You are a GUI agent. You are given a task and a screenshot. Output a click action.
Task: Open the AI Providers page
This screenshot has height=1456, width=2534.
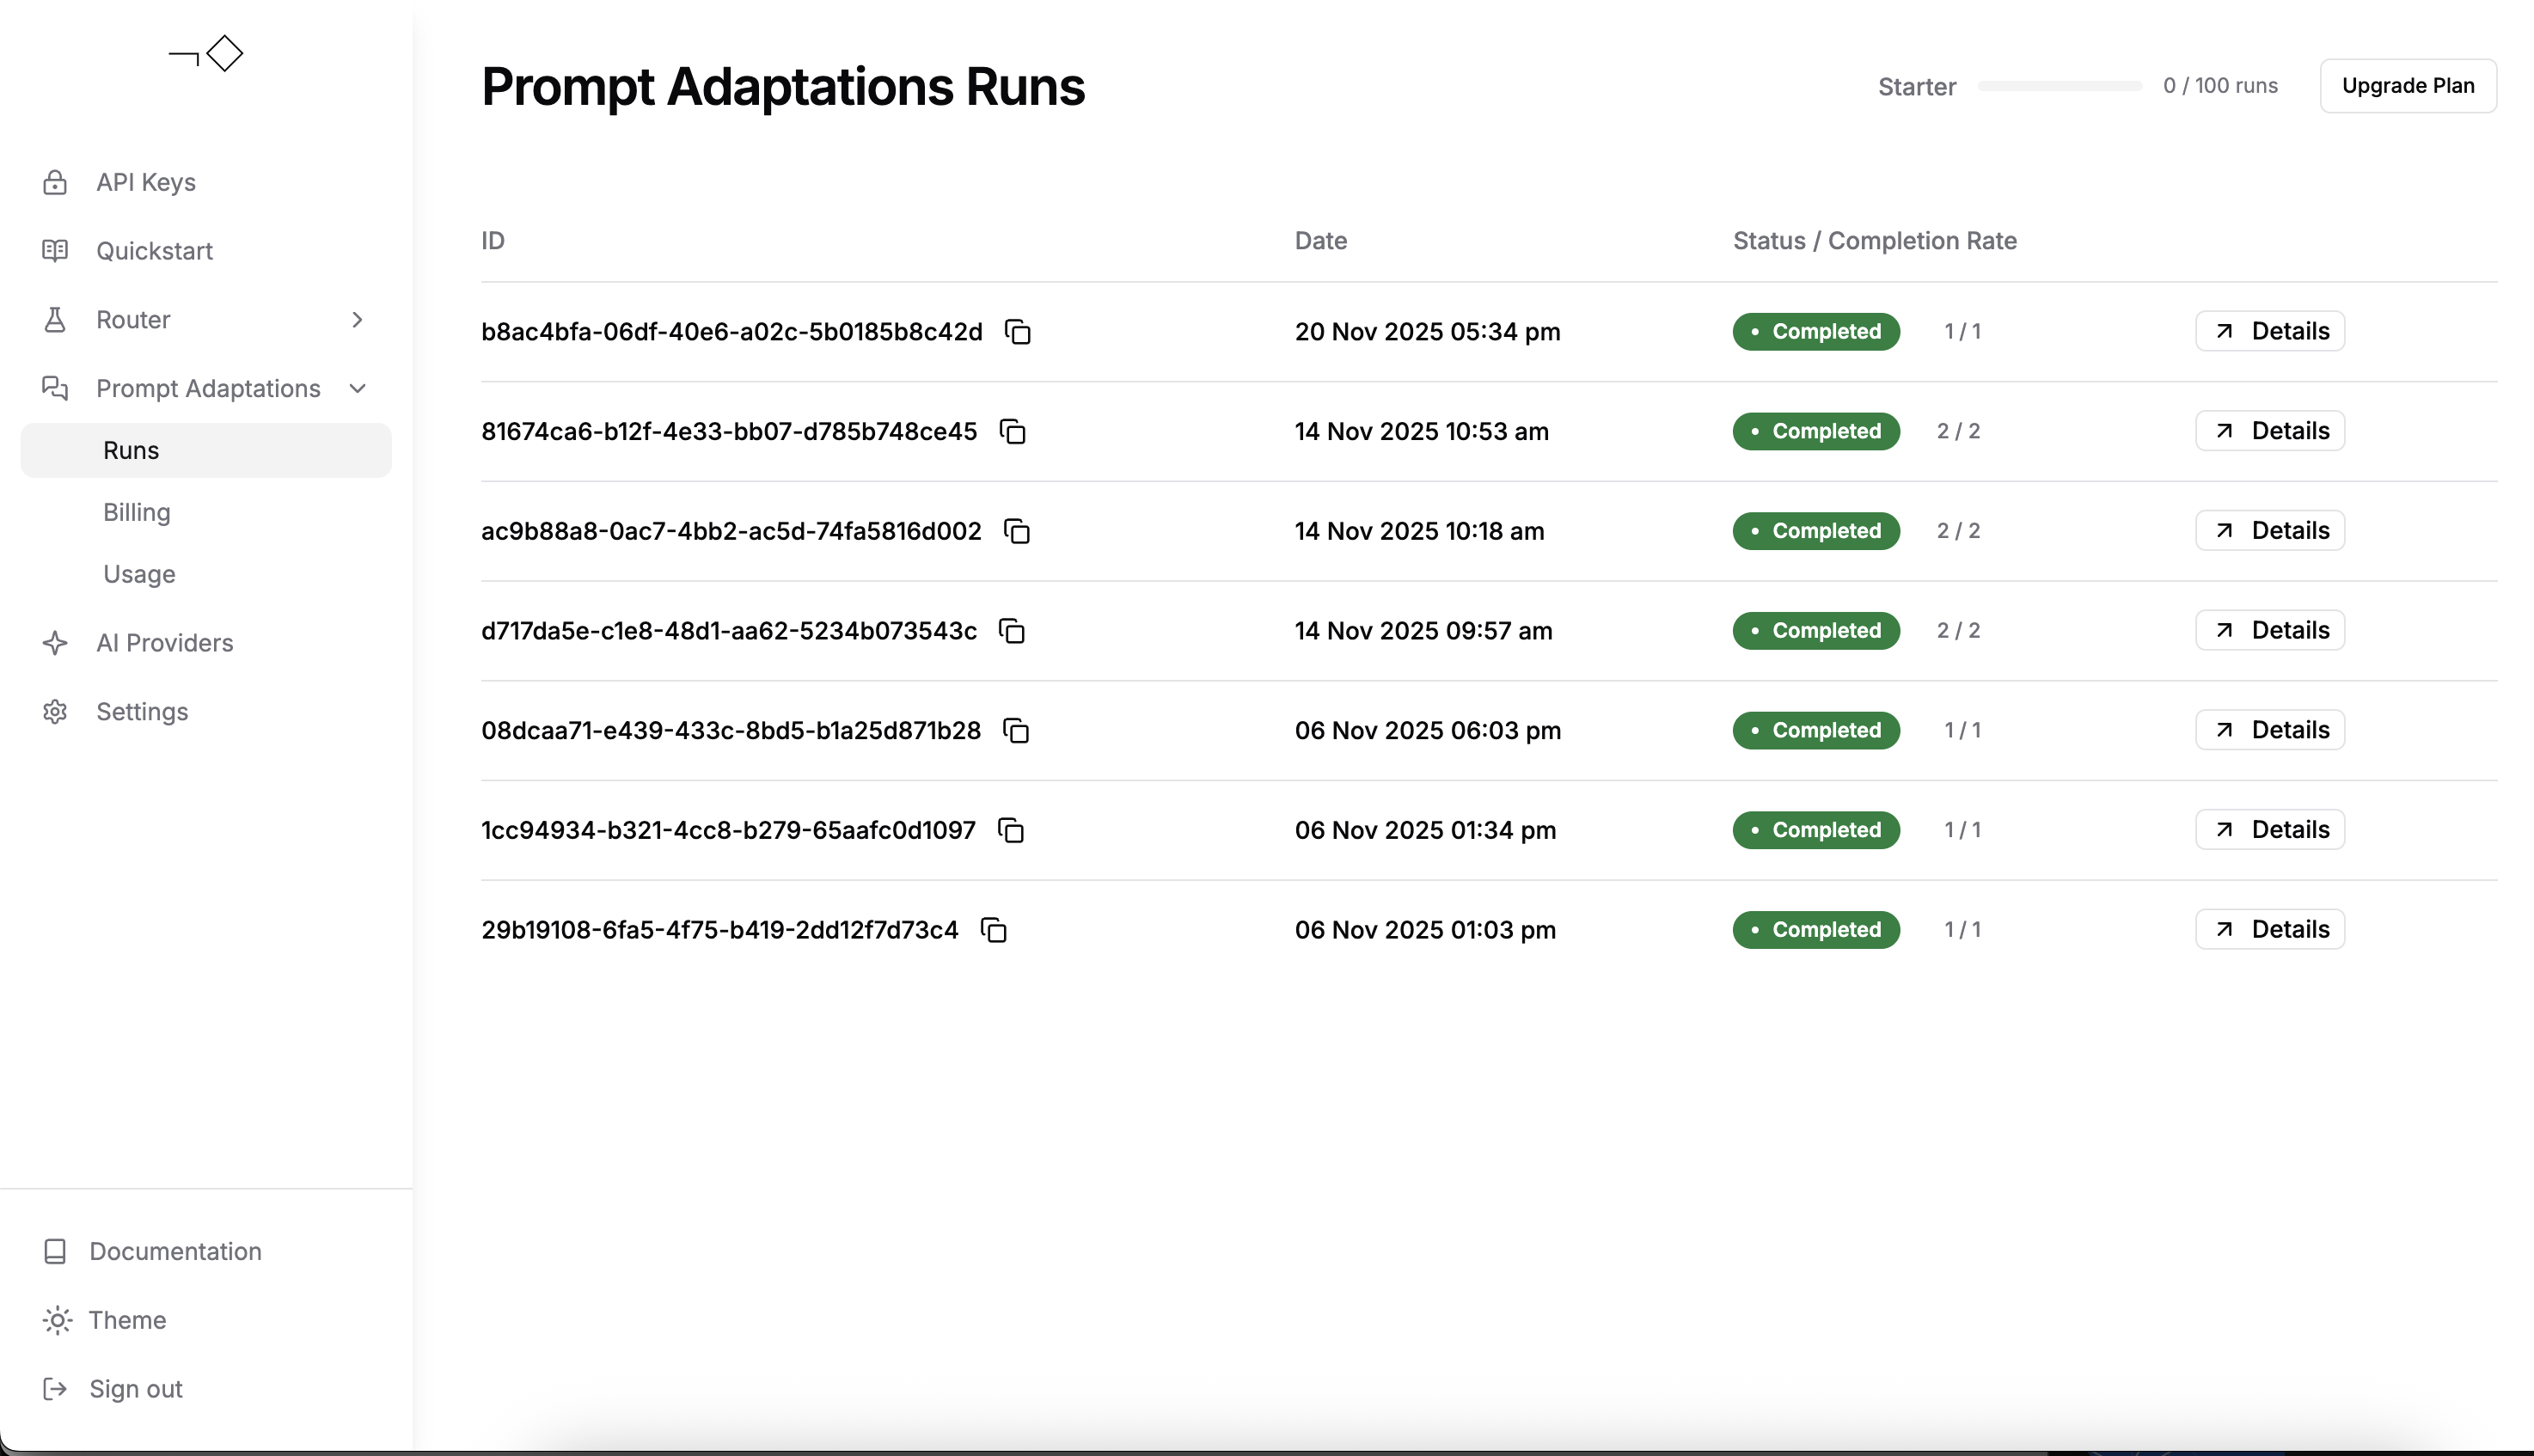pos(164,643)
